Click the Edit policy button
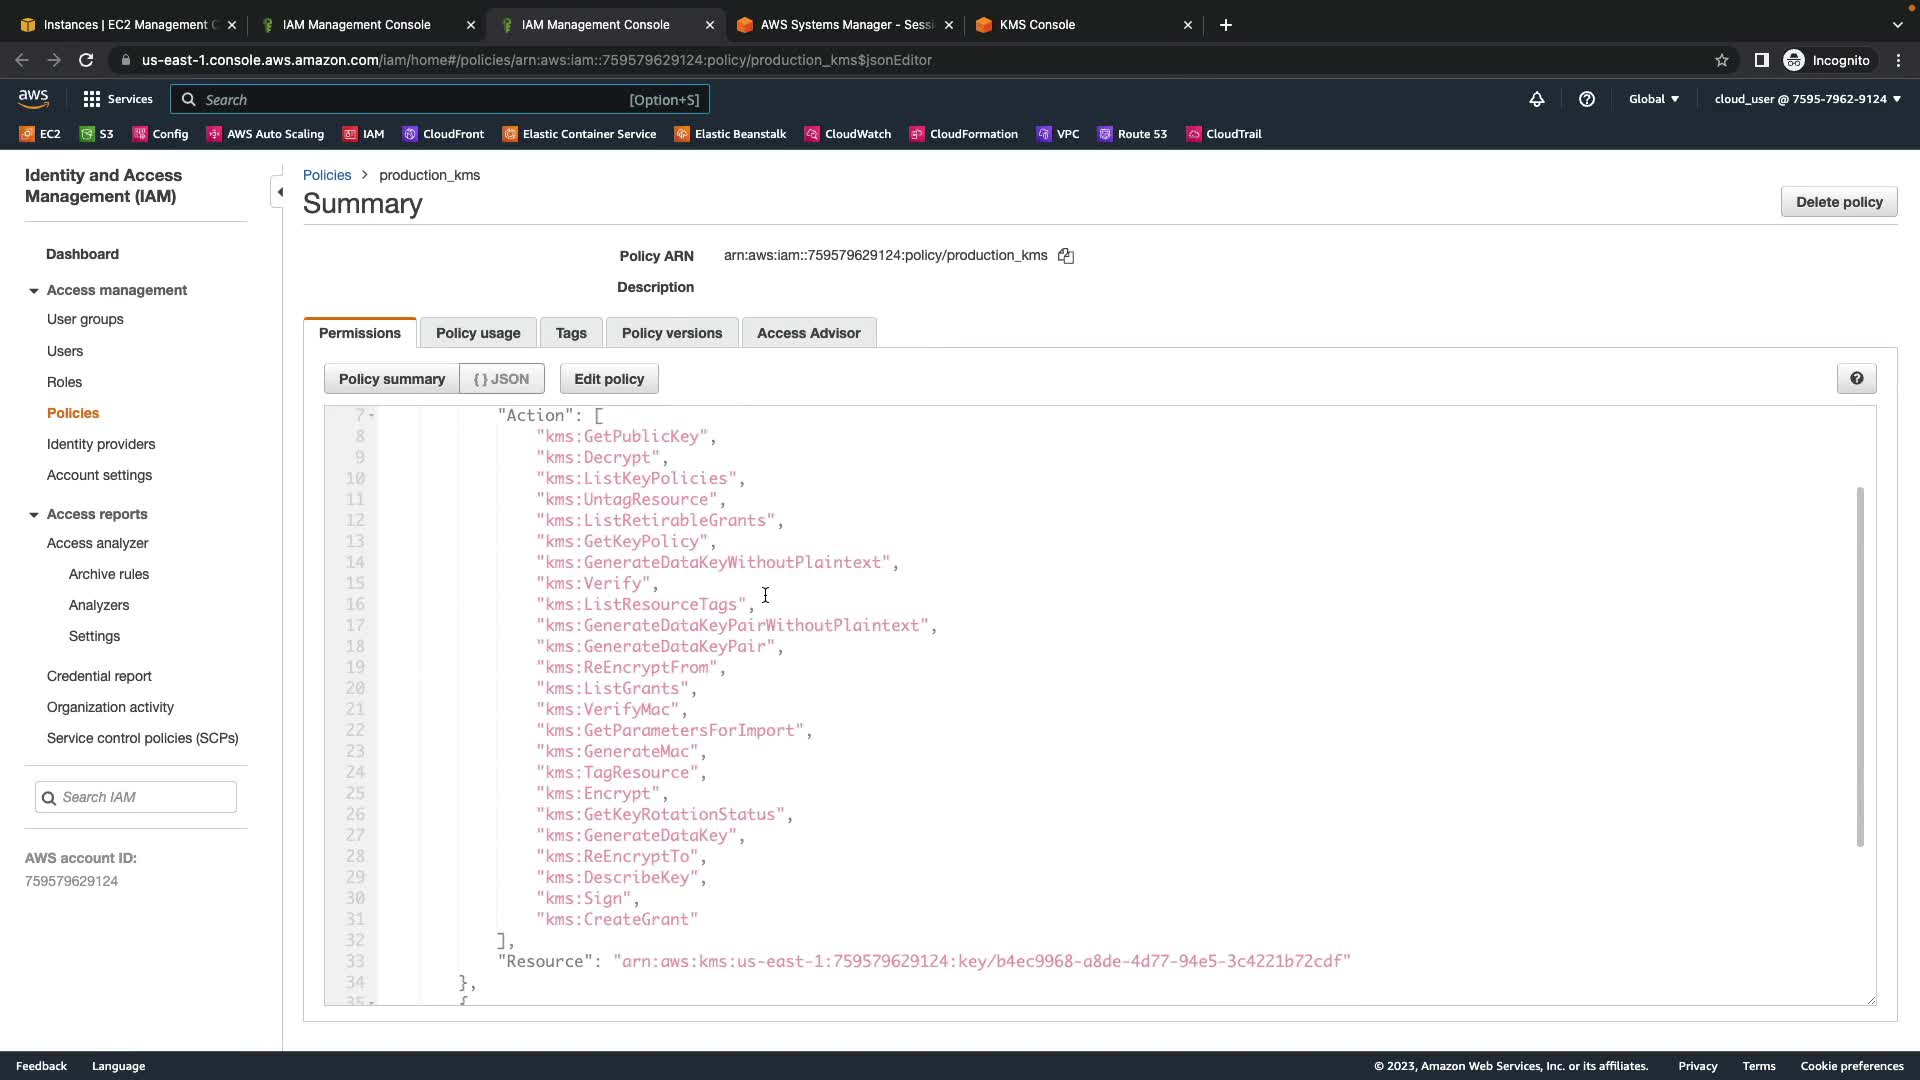 (609, 379)
